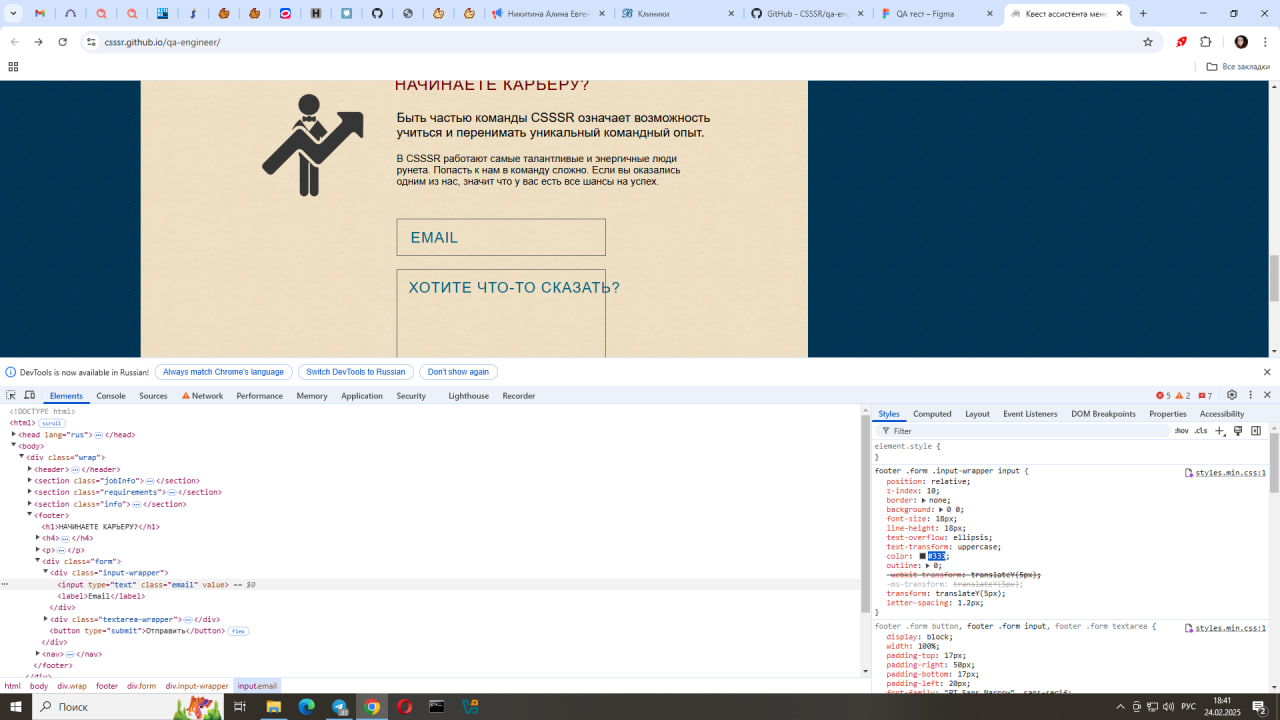Toggle rendering emulations brush icon in Styles
This screenshot has height=720, width=1280.
click(1238, 431)
